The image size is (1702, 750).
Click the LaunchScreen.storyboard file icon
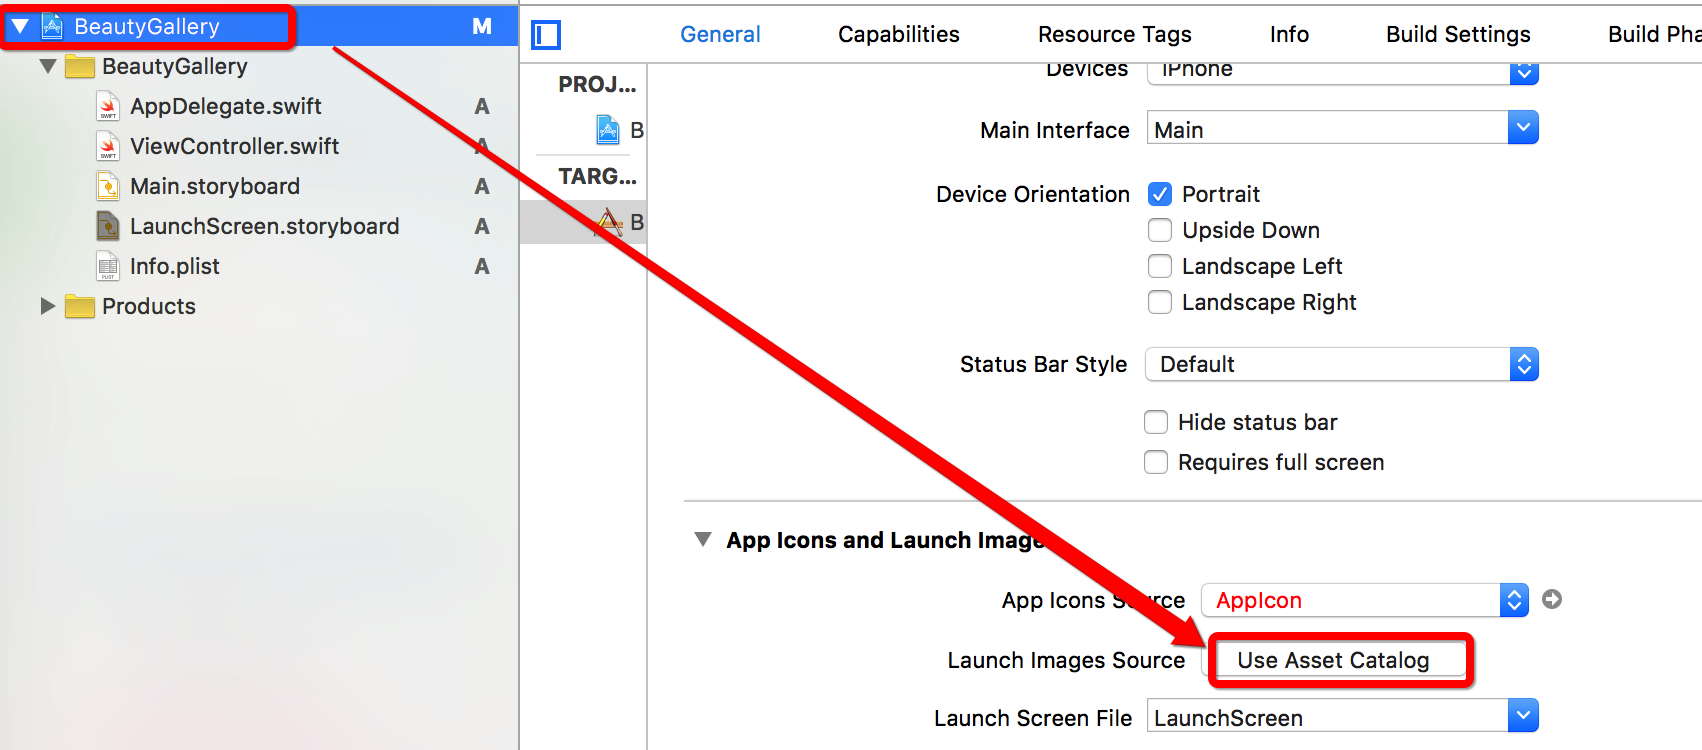pos(108,226)
